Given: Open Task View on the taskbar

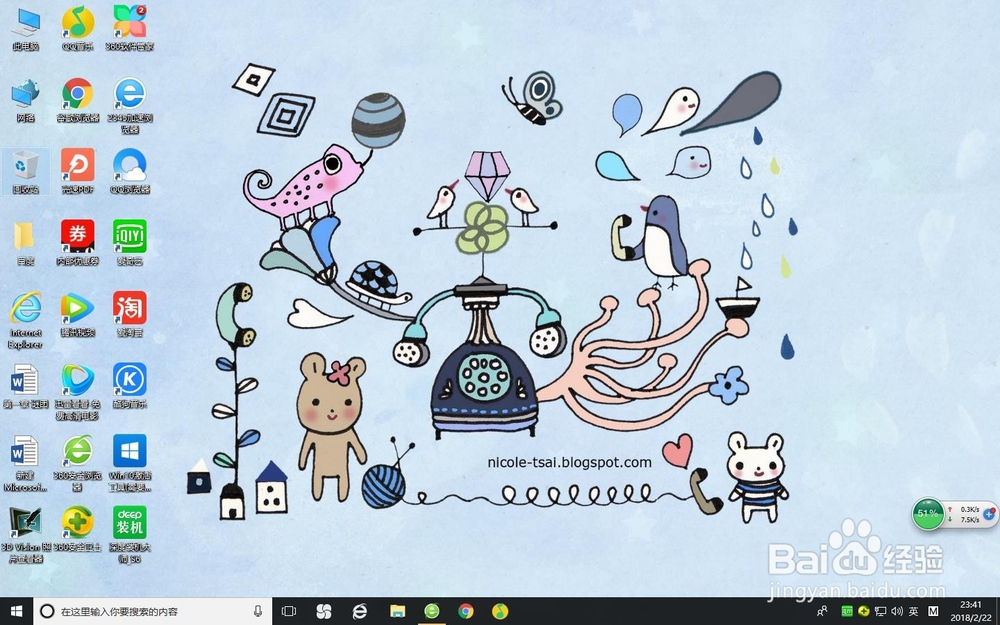Looking at the screenshot, I should [x=289, y=611].
